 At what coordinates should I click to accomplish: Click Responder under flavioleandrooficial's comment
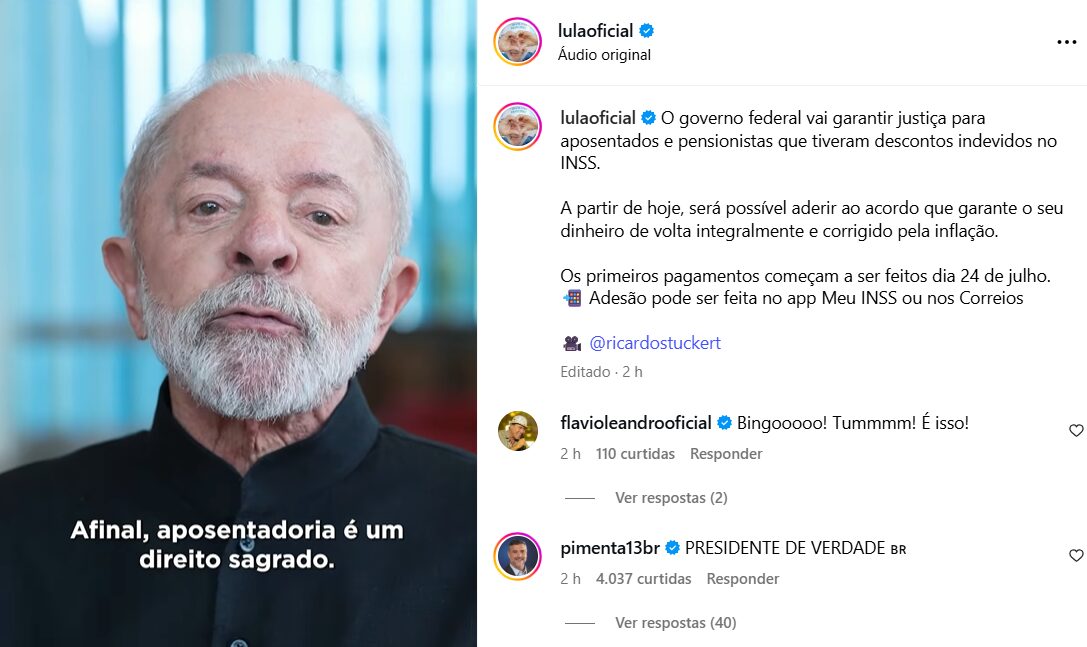click(x=726, y=454)
